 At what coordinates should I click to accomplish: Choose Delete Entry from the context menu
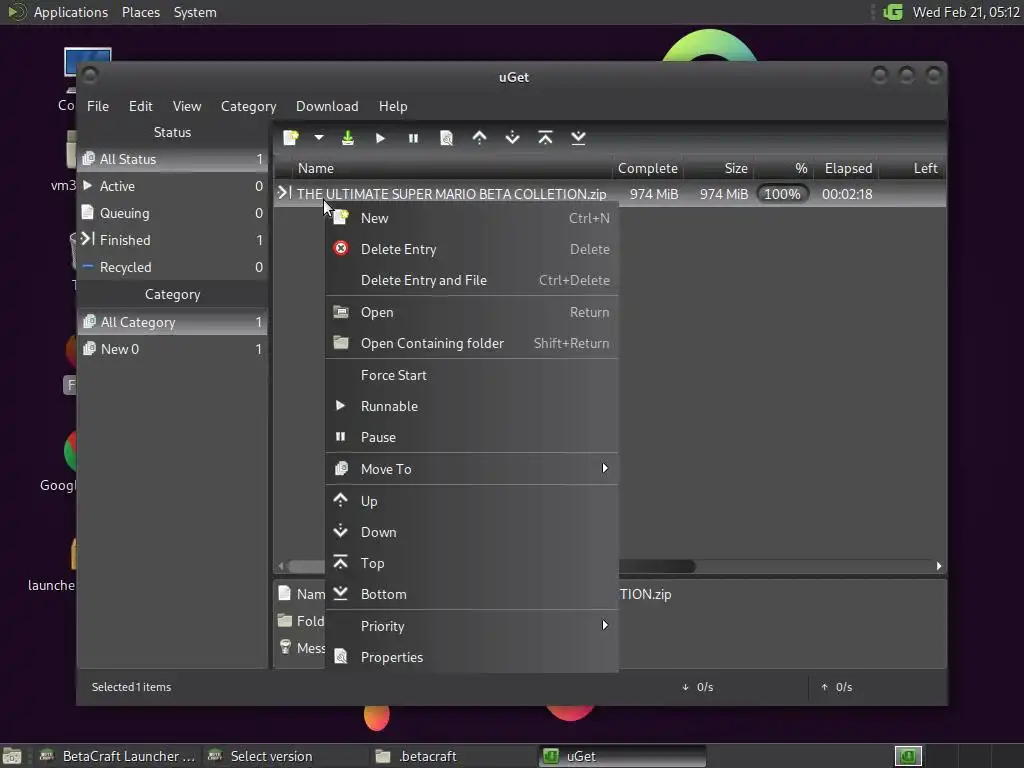coord(472,249)
